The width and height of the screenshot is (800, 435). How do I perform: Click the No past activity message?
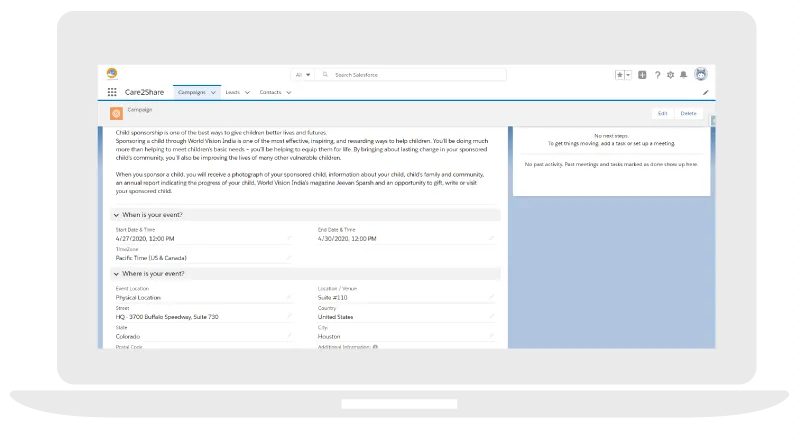pos(611,164)
